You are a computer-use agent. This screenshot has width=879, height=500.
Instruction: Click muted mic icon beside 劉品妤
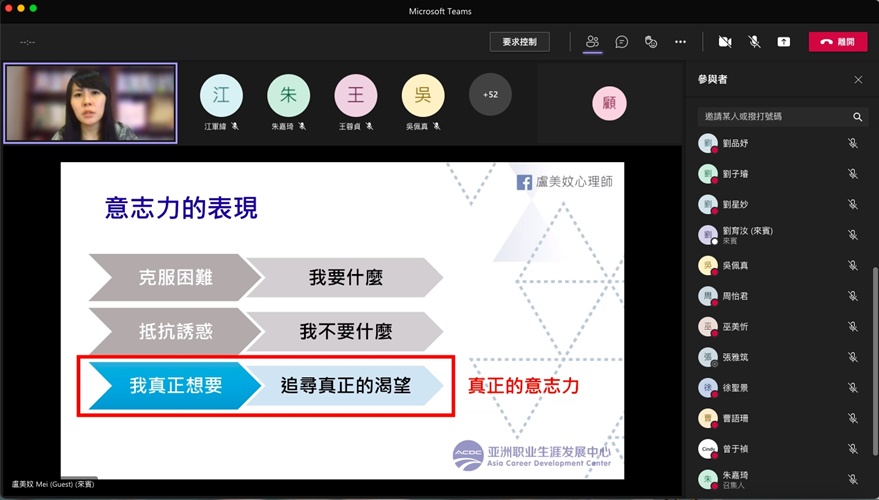click(x=853, y=144)
